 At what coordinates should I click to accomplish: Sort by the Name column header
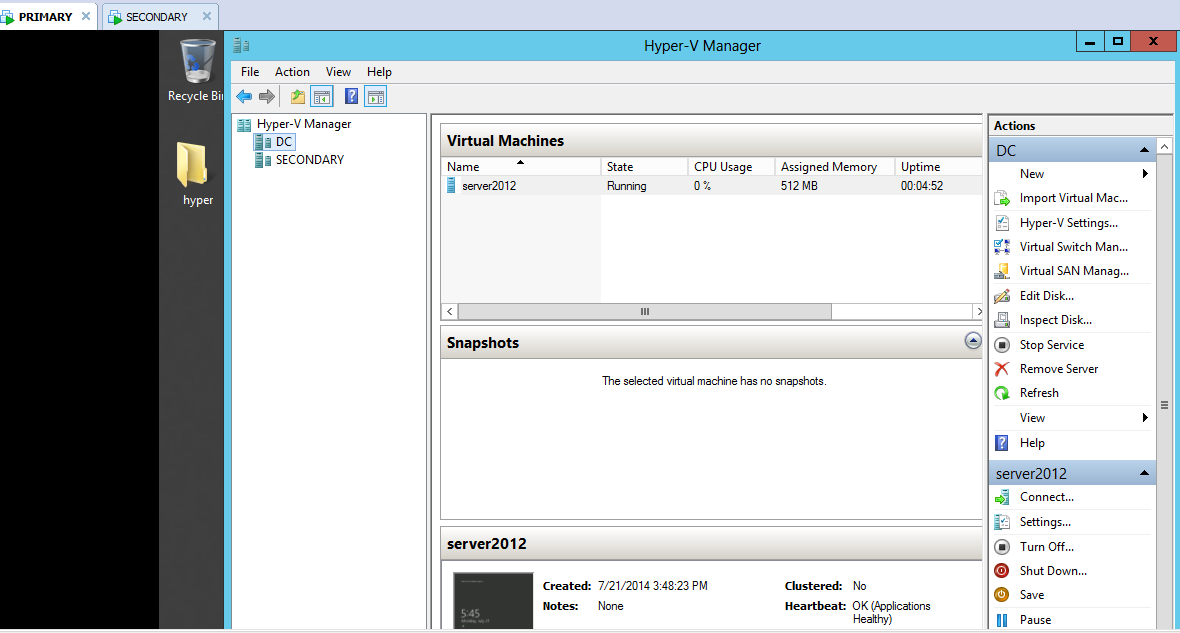pos(521,166)
